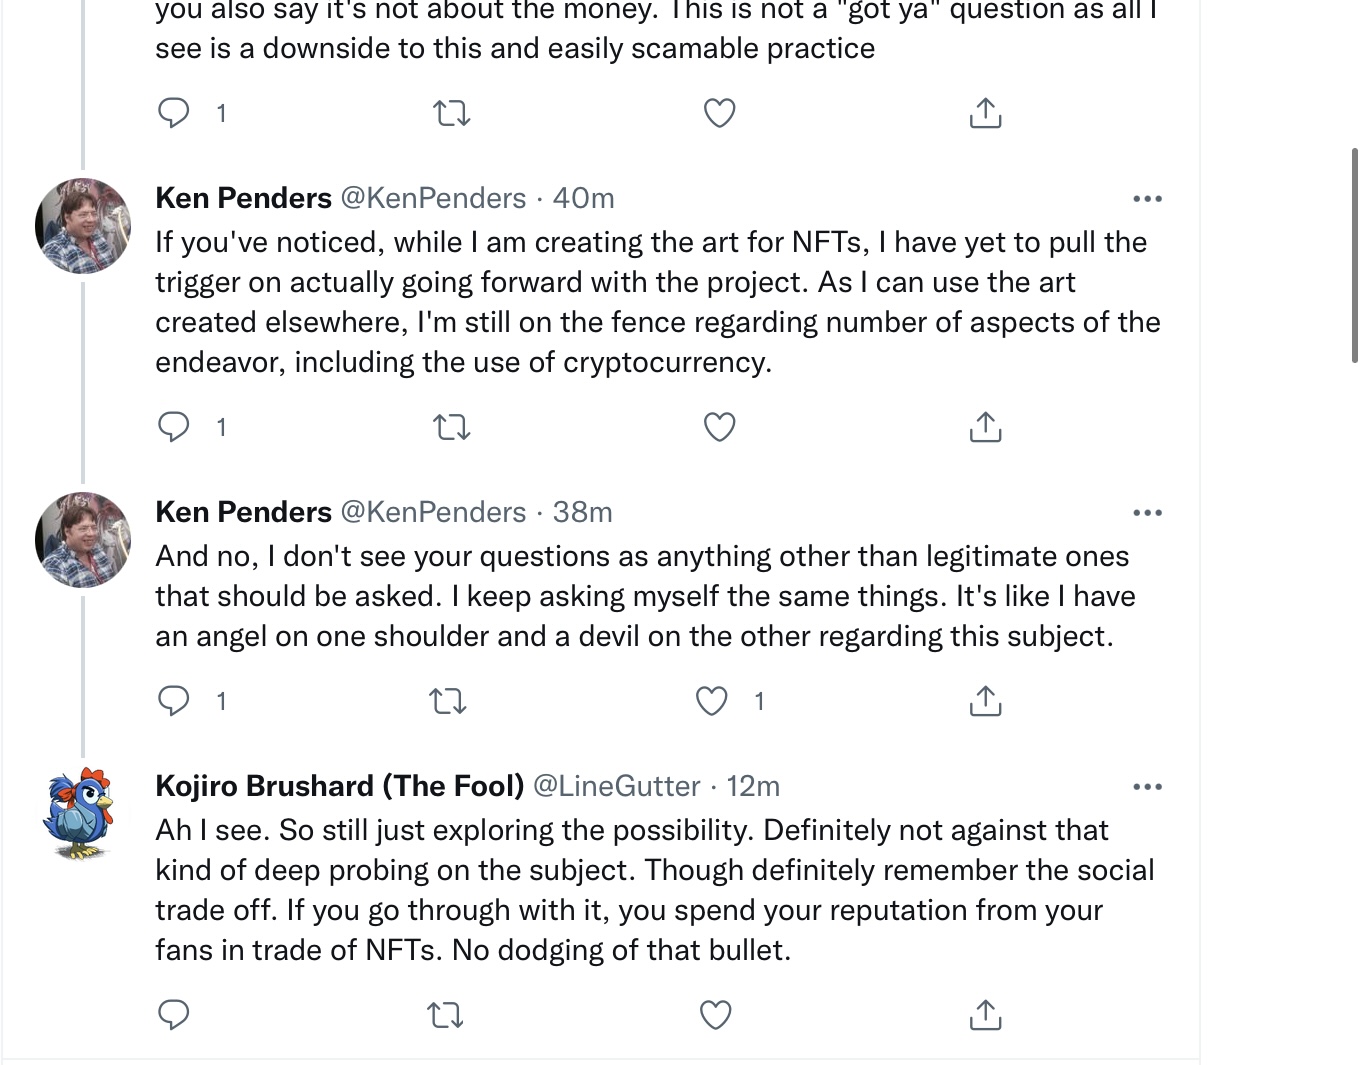Screen dimensions: 1364x1065
Task: Retweet Ken Penders' 38m tweet
Action: pos(447,701)
